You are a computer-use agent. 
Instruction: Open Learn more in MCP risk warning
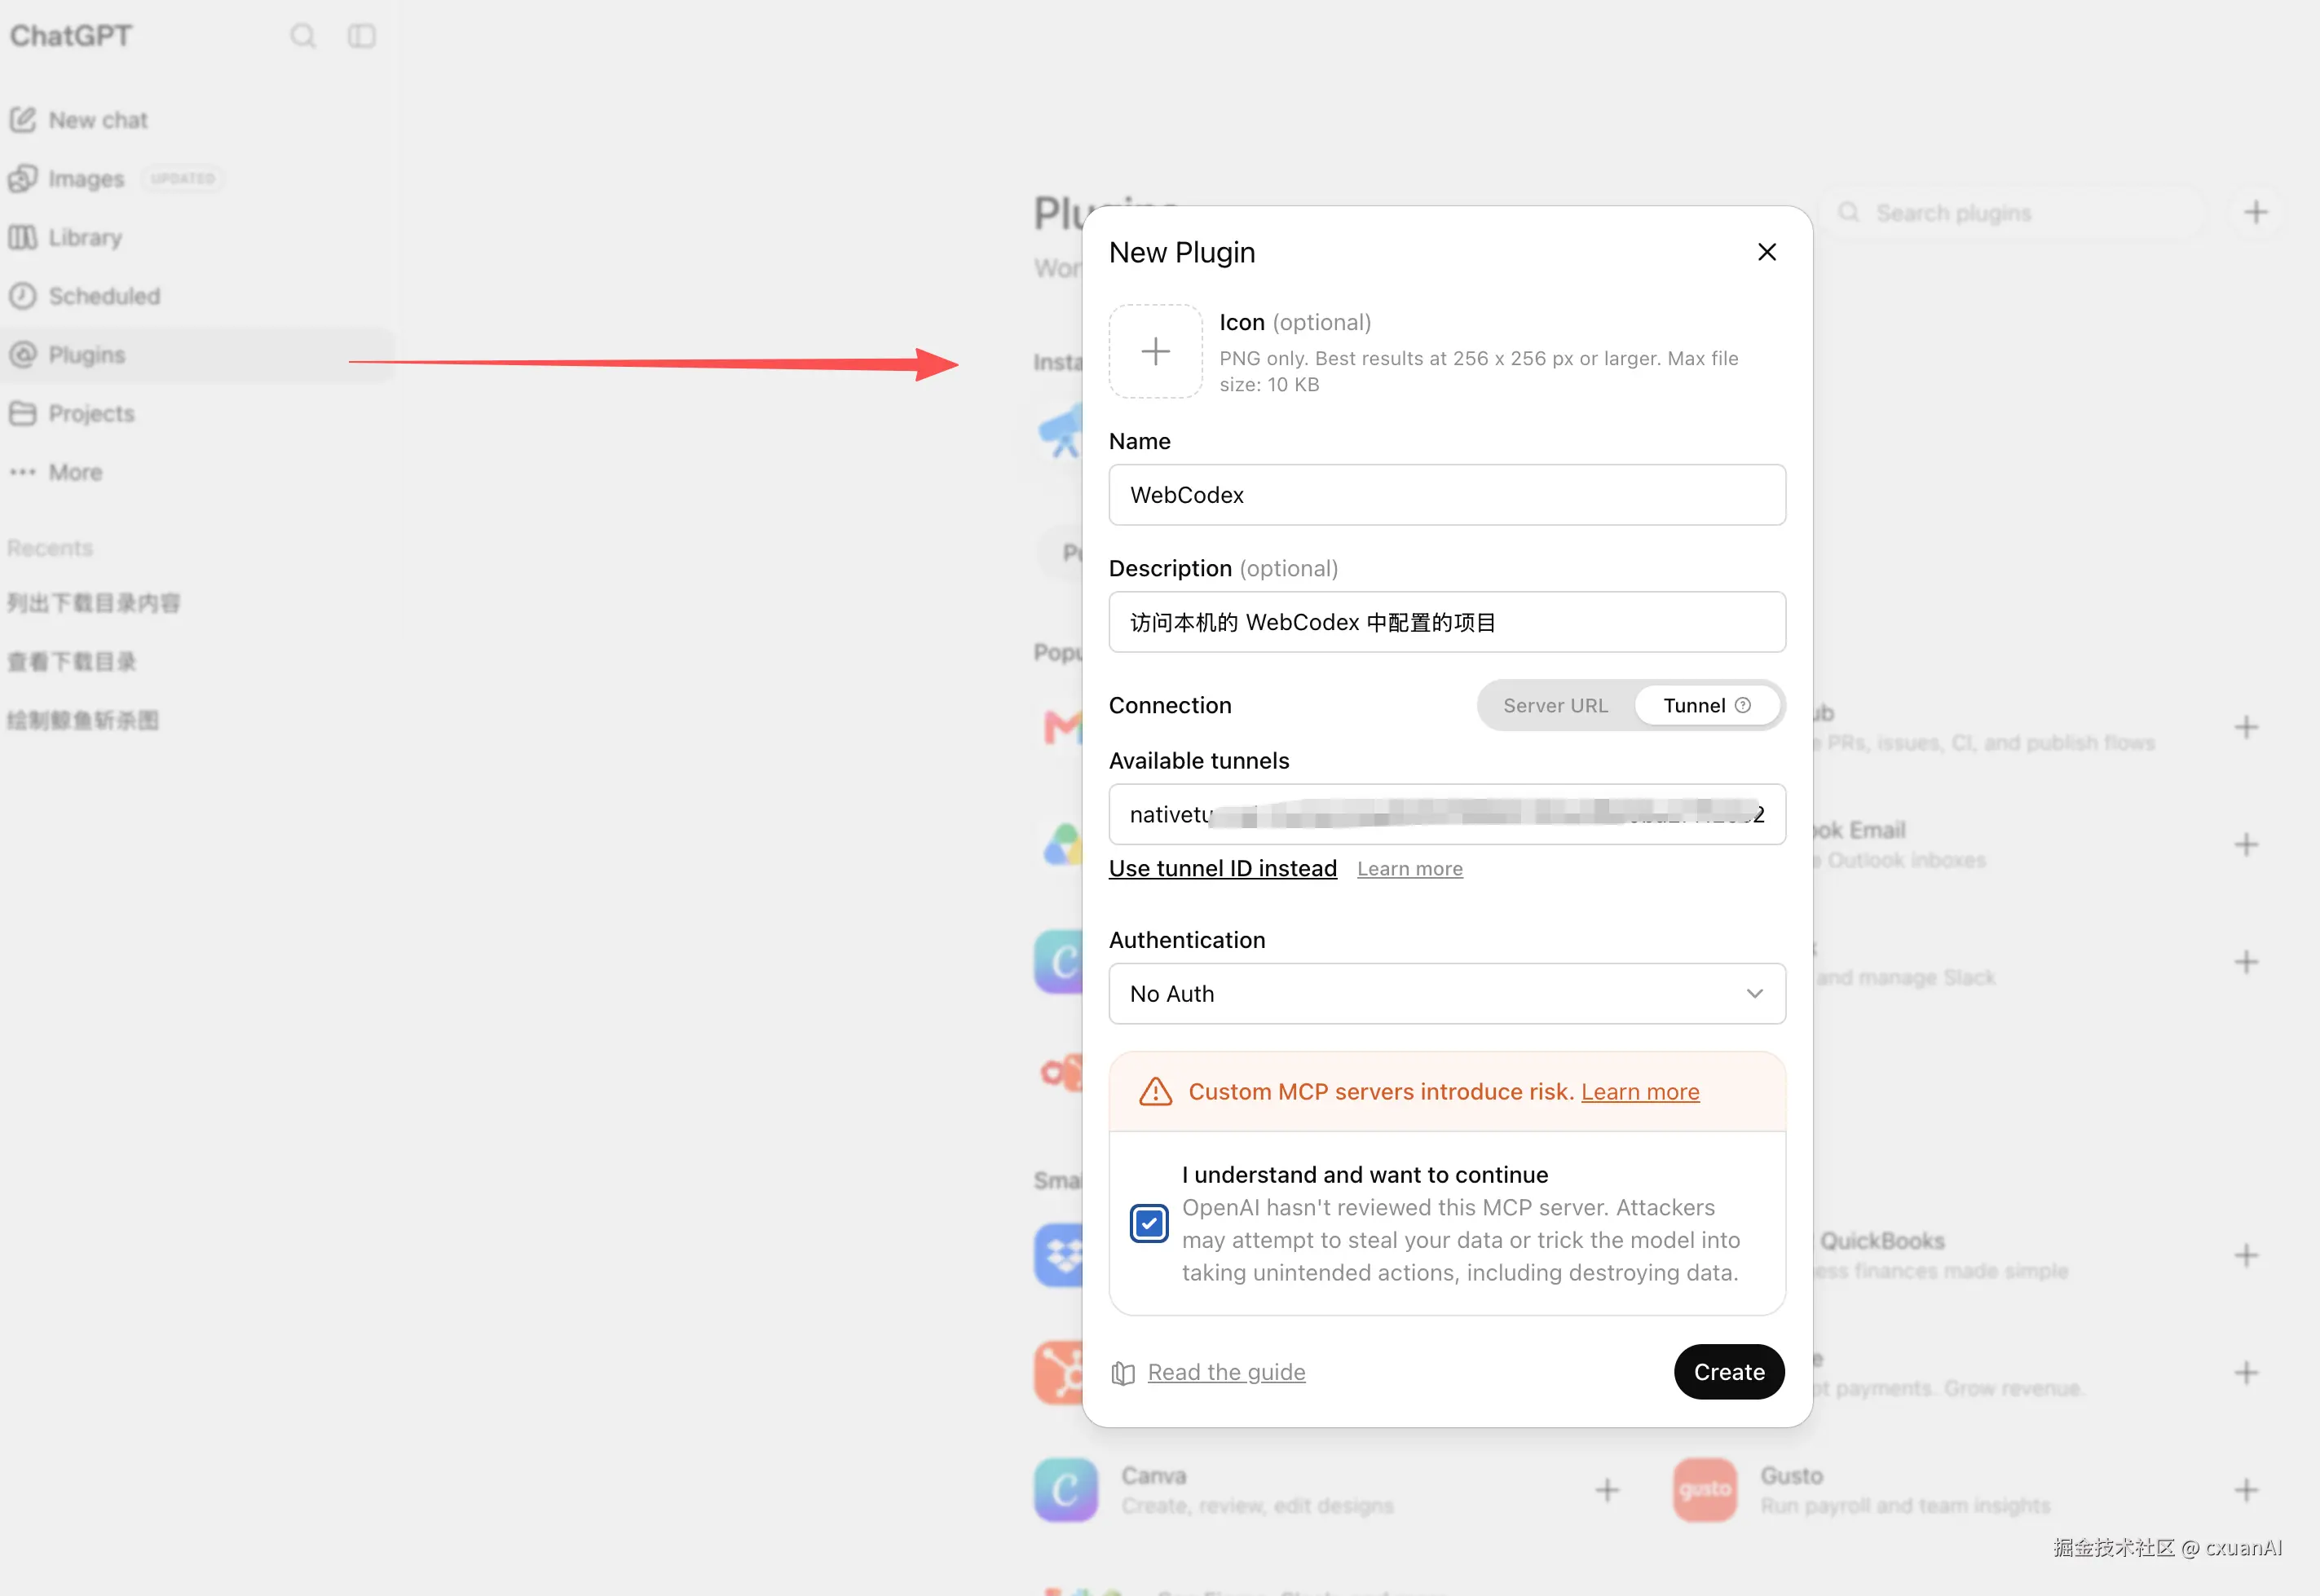[1640, 1092]
